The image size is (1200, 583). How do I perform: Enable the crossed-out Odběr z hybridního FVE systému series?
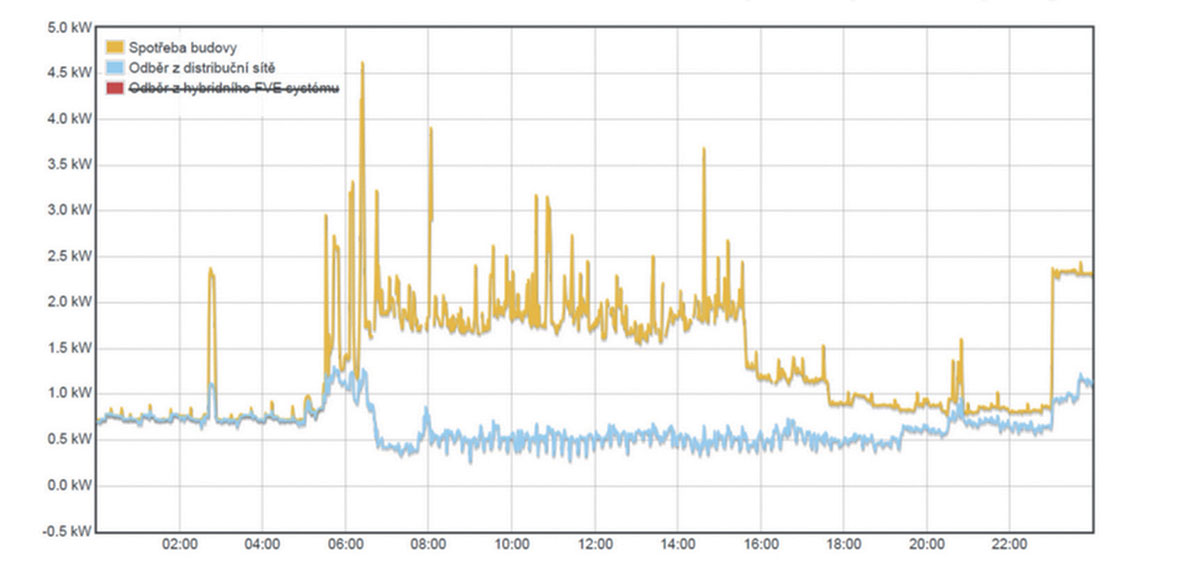point(234,89)
